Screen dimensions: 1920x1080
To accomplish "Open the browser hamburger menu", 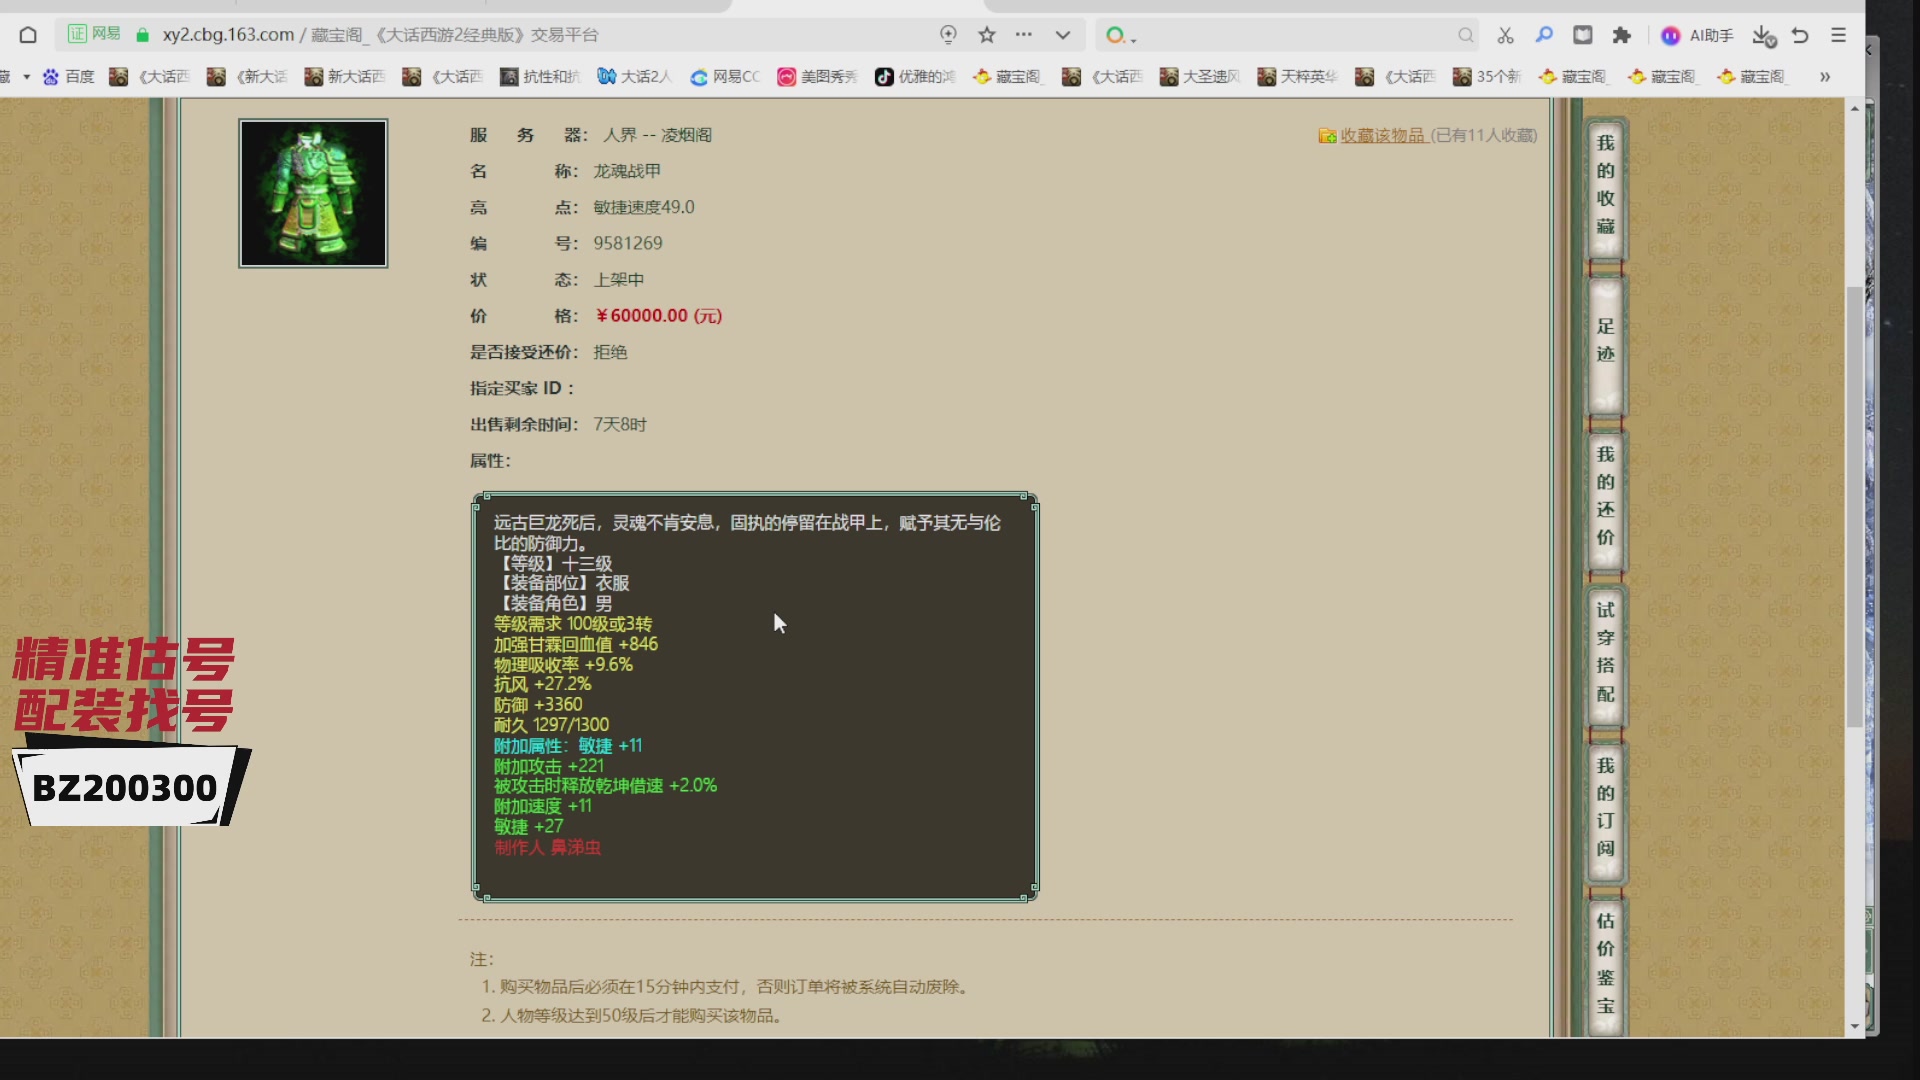I will pyautogui.click(x=1838, y=35).
